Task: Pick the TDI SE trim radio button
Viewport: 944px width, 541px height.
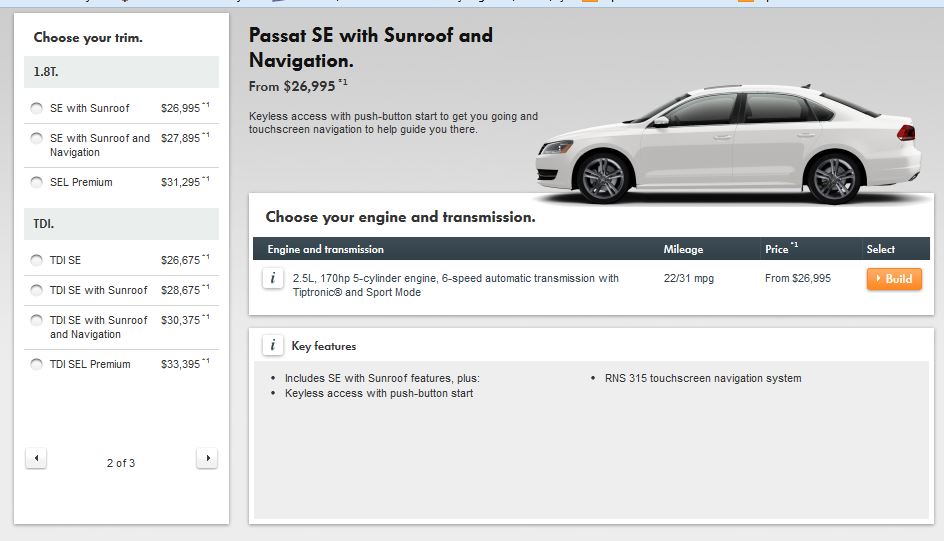Action: pos(37,260)
